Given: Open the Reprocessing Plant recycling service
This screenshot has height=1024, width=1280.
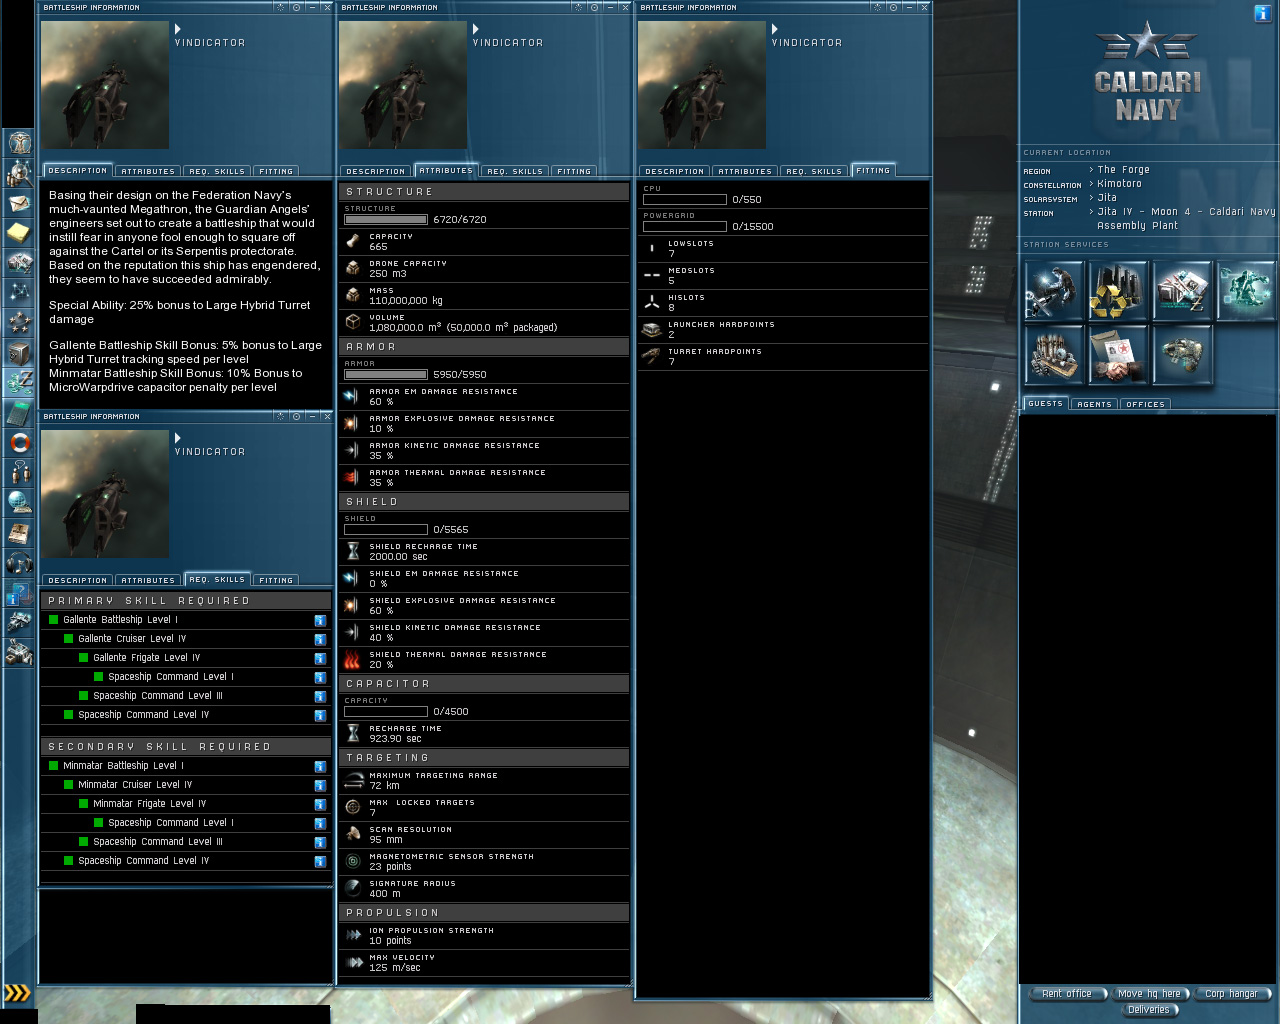Looking at the screenshot, I should (1118, 291).
